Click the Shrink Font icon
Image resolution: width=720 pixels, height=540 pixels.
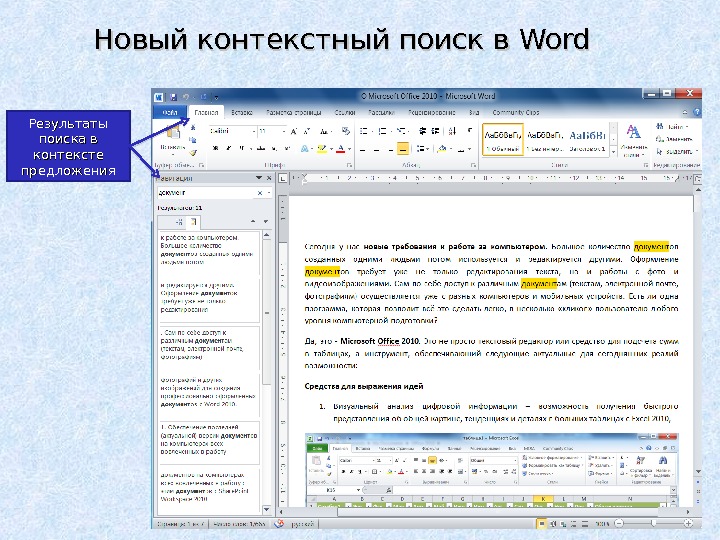307,131
